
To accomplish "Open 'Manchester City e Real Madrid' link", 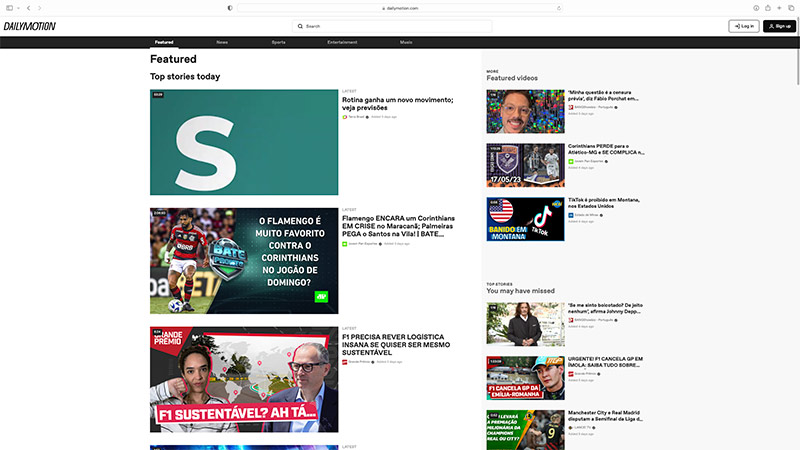I will click(x=605, y=416).
